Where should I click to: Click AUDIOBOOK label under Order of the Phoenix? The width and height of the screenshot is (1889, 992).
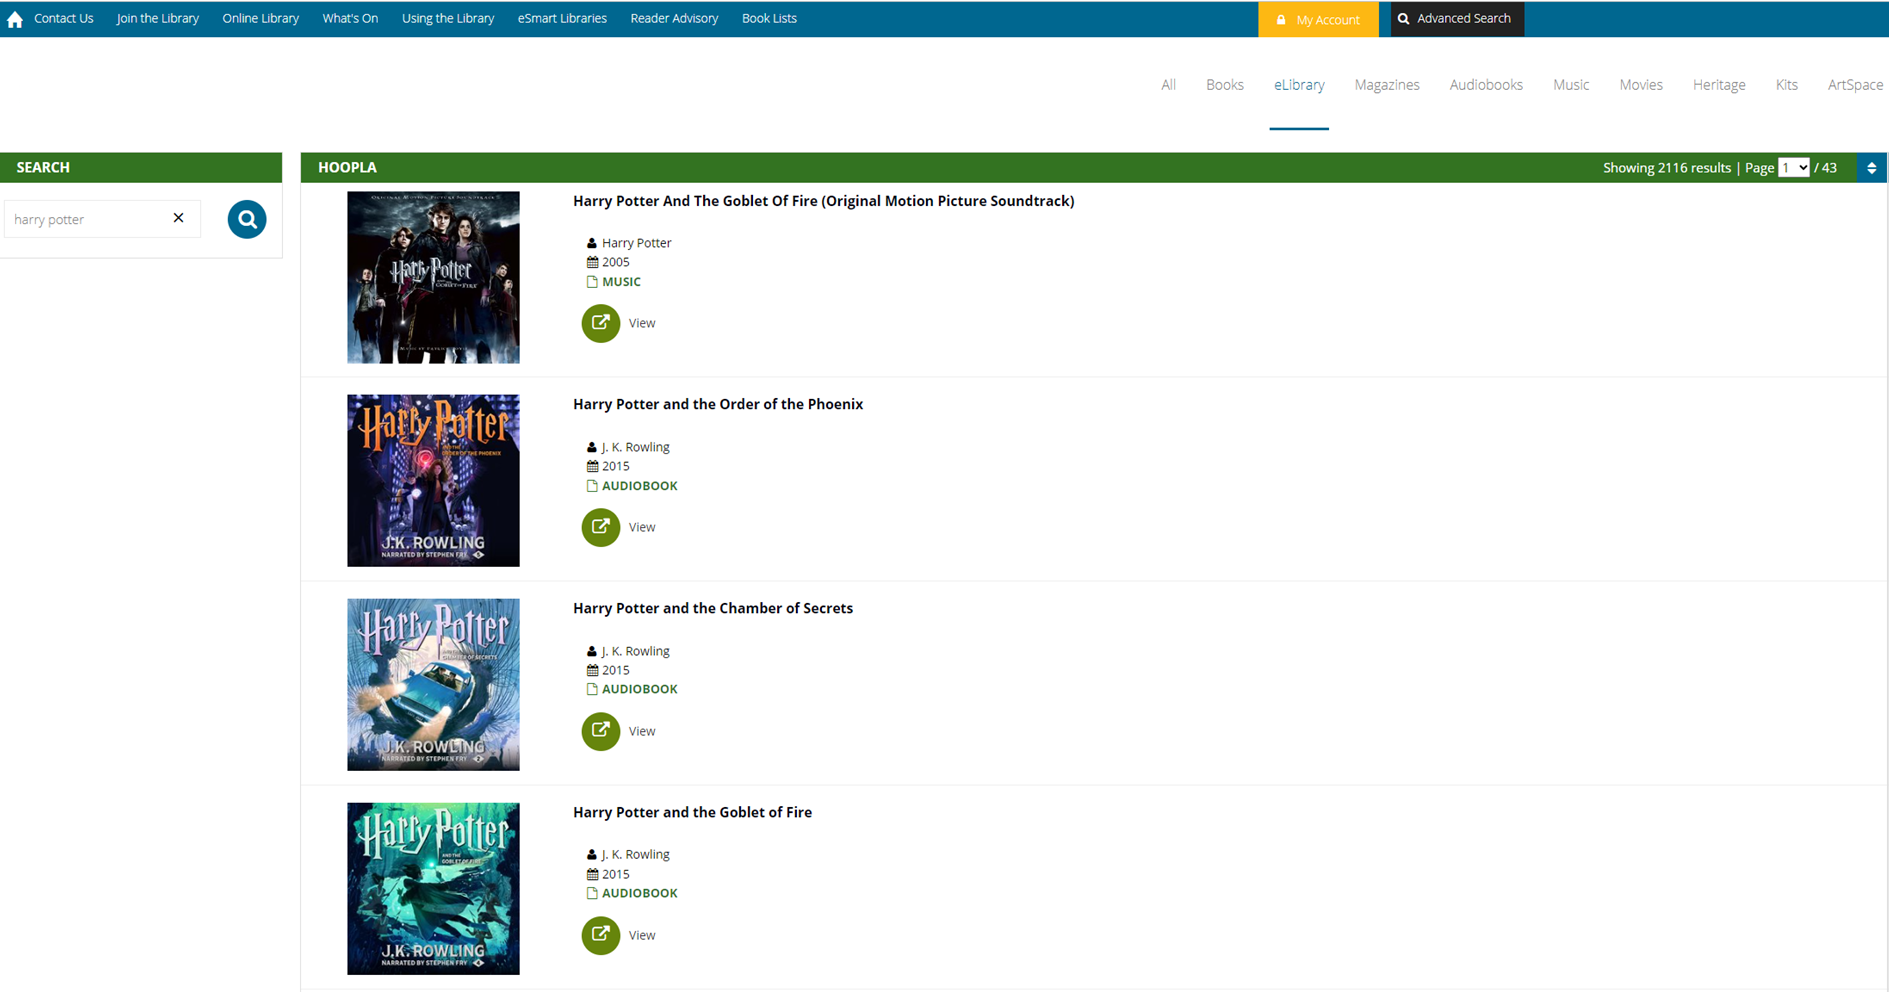pyautogui.click(x=640, y=486)
